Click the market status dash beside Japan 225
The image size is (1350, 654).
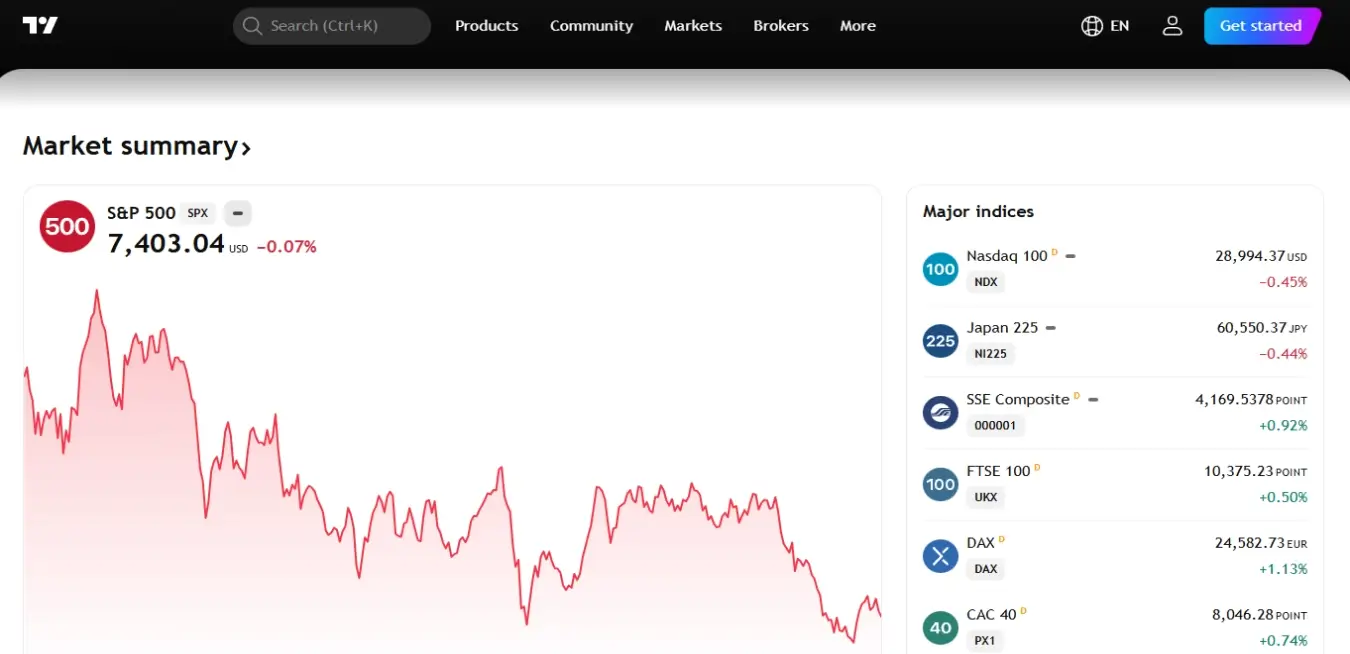tap(1050, 328)
